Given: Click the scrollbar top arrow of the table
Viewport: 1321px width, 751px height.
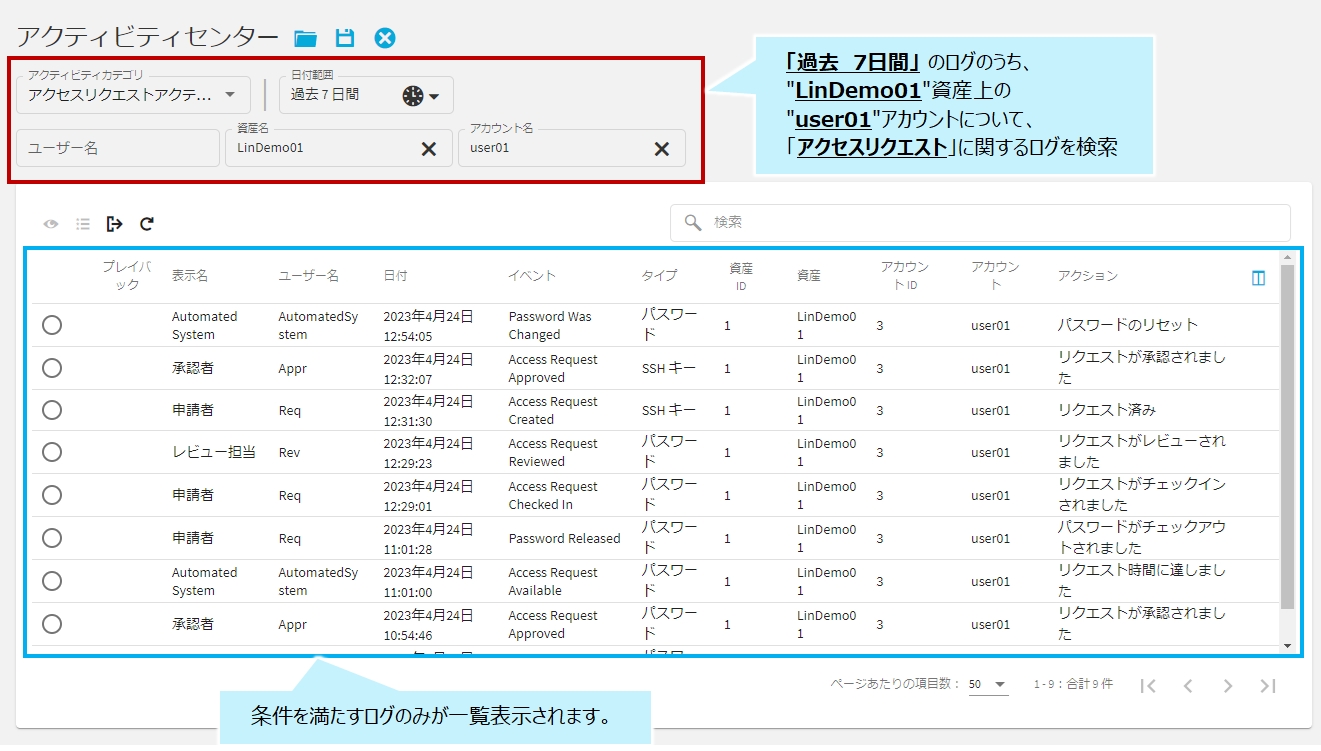Looking at the screenshot, I should (x=1287, y=258).
